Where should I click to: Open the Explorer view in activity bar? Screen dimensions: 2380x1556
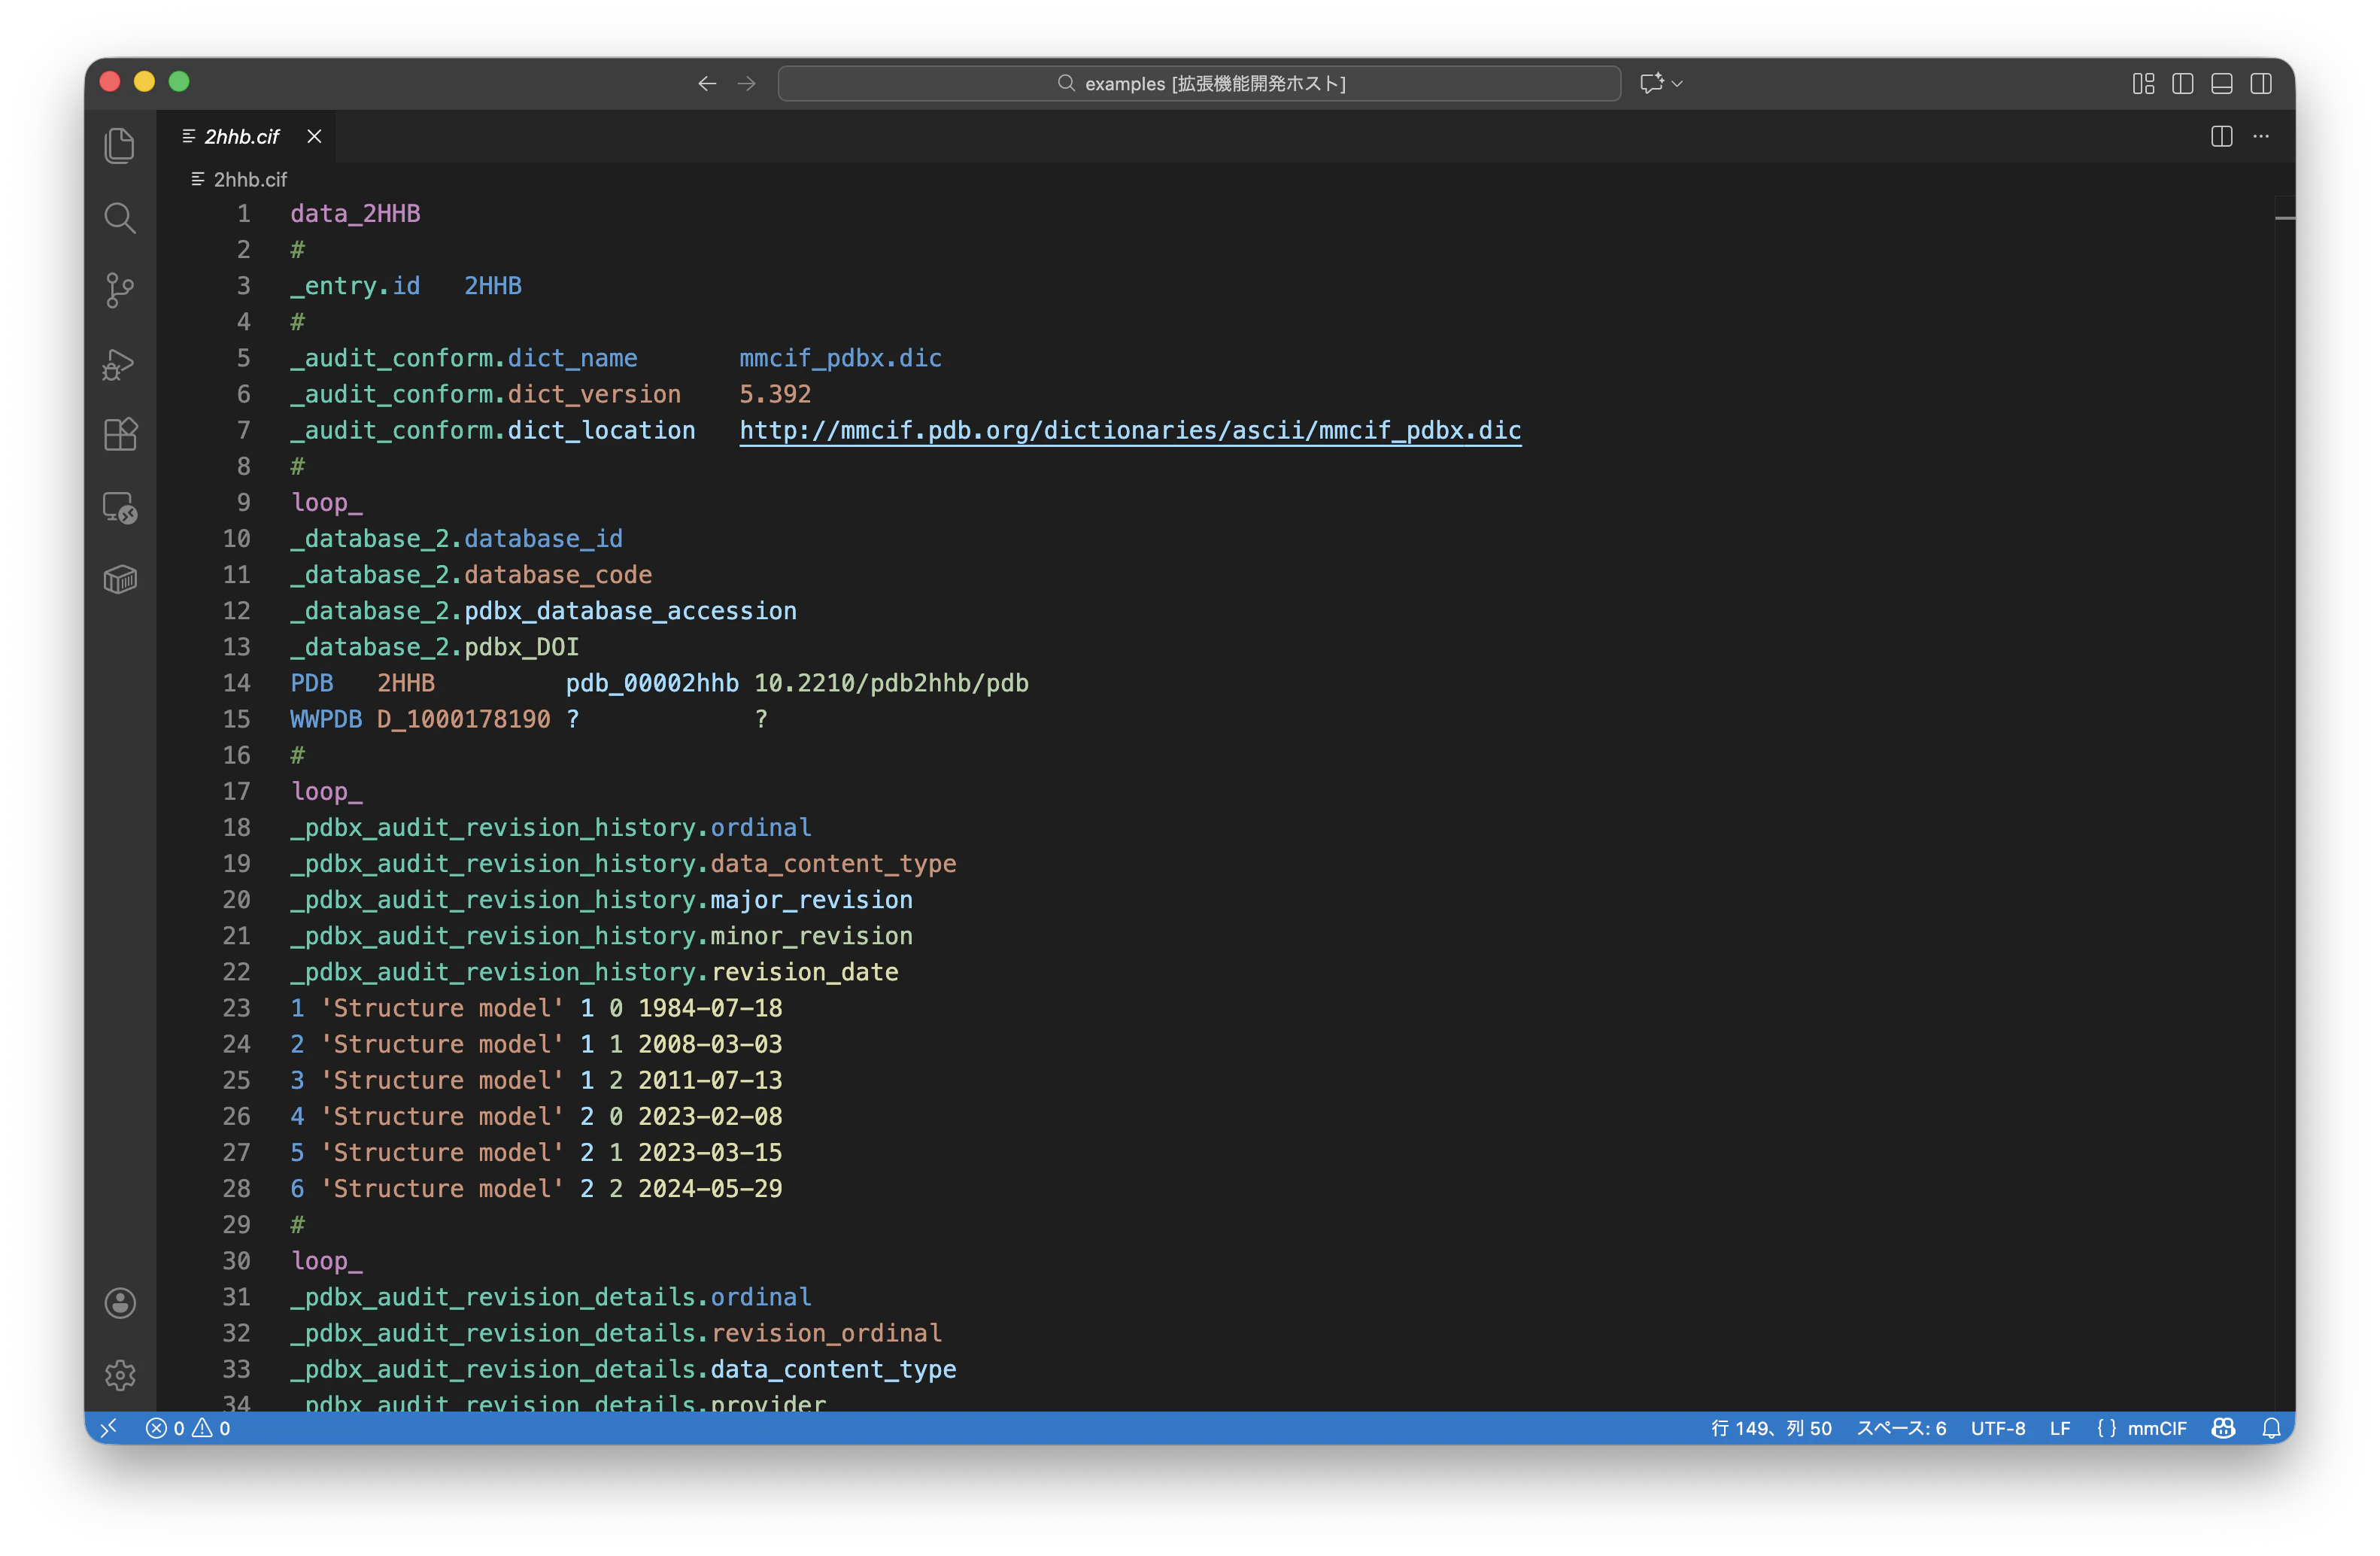tap(120, 146)
